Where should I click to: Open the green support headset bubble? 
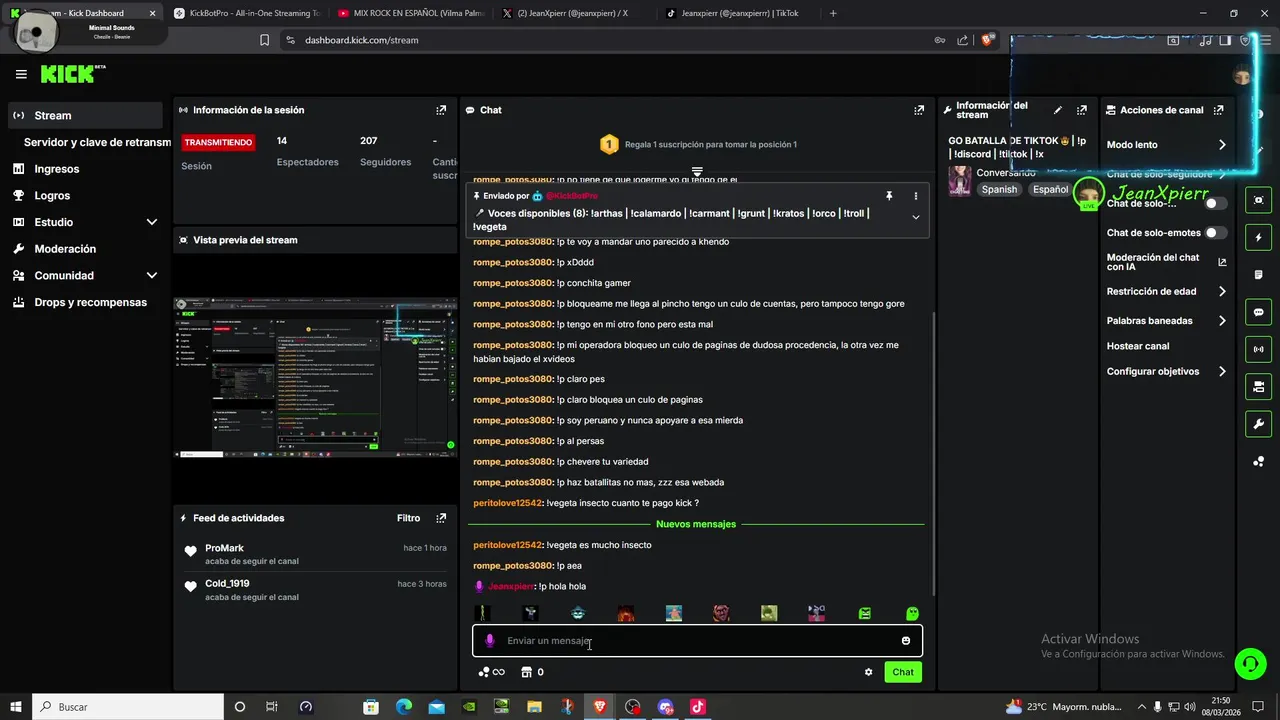[x=1249, y=664]
